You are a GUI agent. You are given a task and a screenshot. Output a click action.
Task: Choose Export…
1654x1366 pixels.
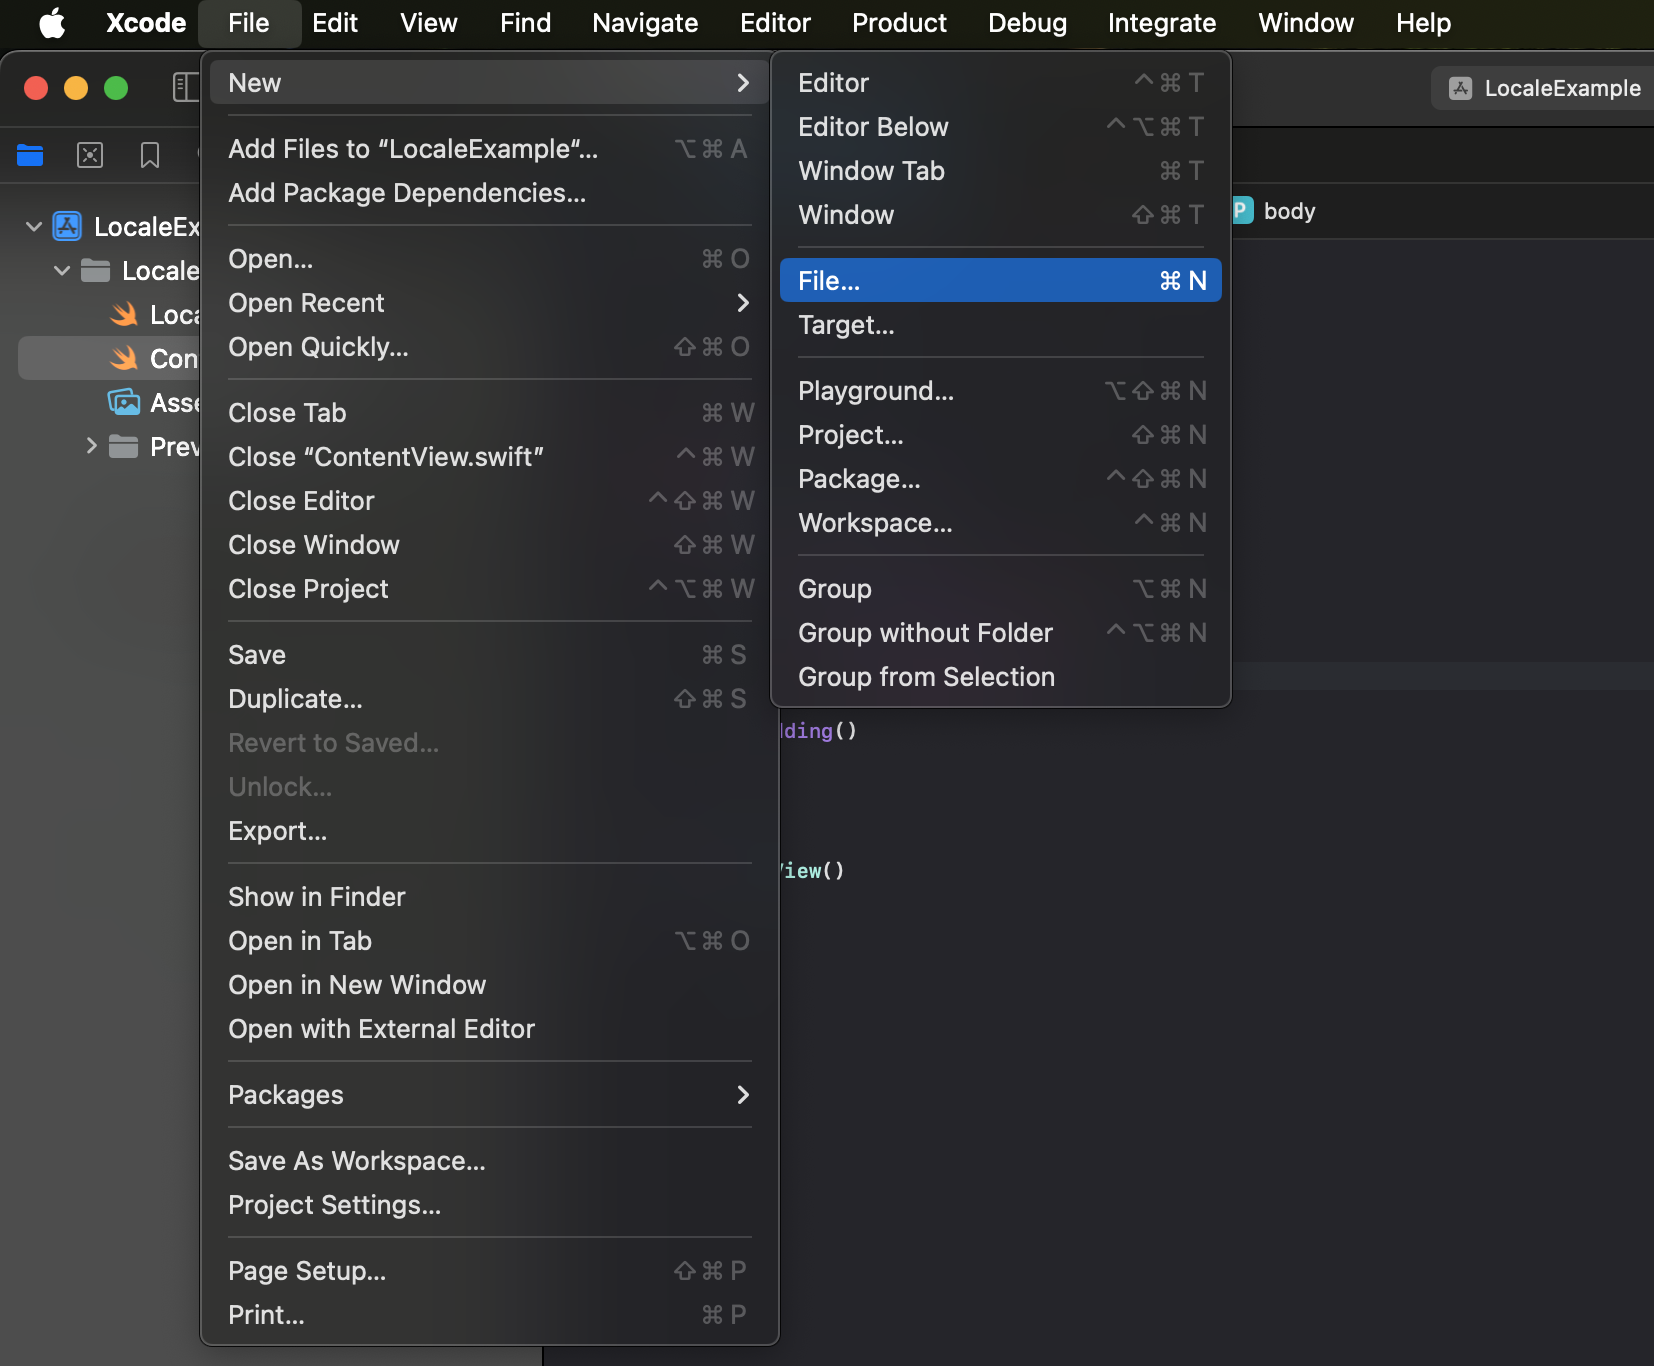click(490, 831)
